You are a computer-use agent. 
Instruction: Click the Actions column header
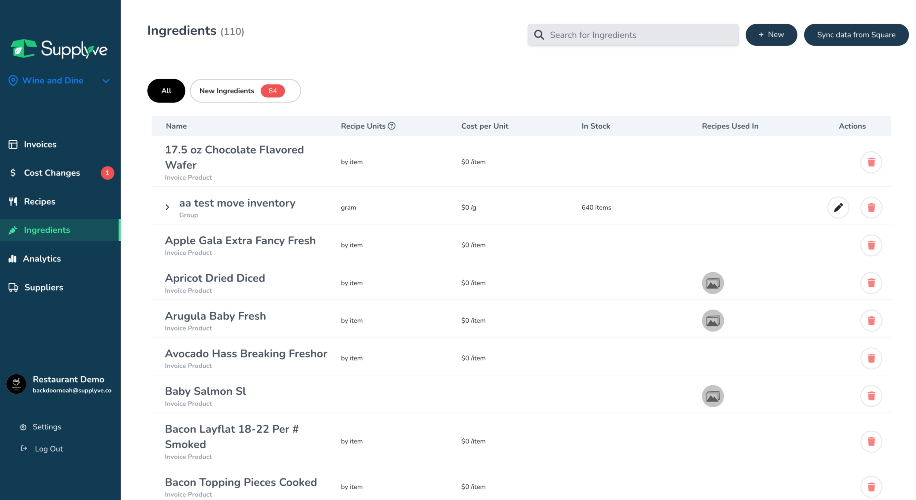point(852,126)
